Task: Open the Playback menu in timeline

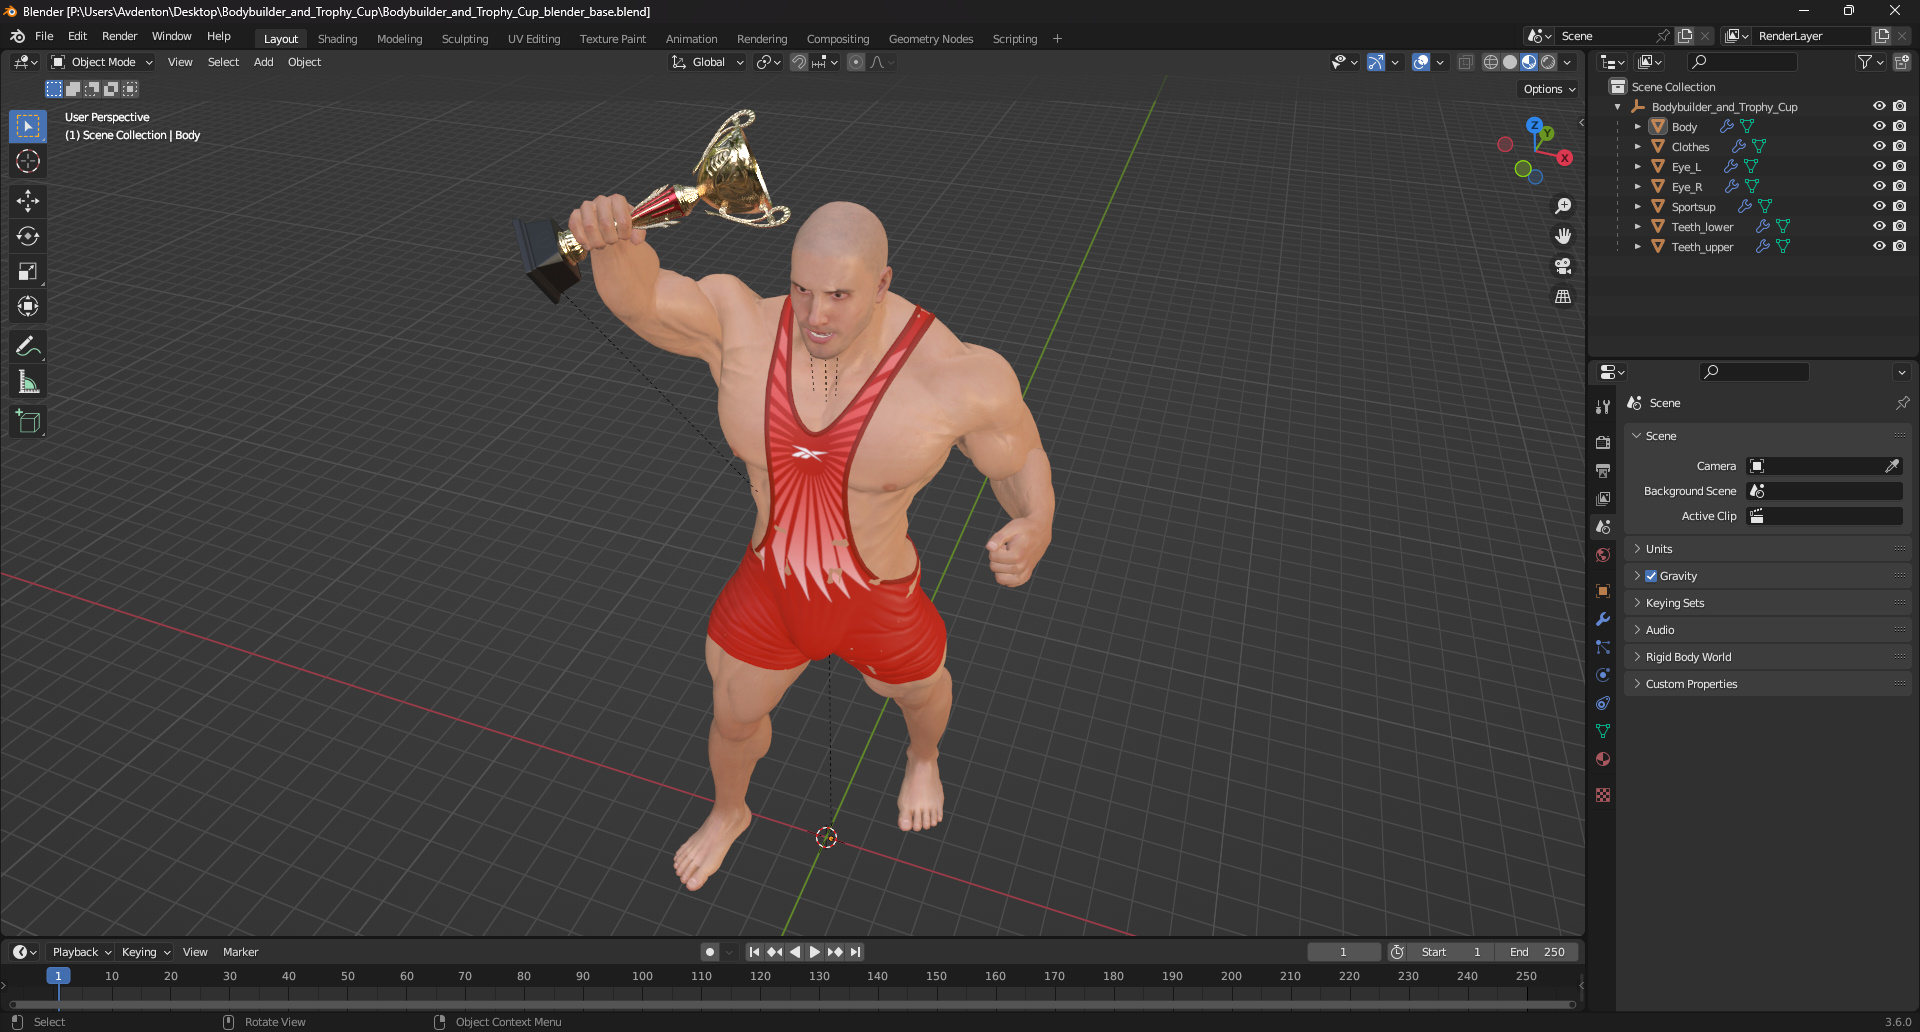Action: click(x=81, y=952)
